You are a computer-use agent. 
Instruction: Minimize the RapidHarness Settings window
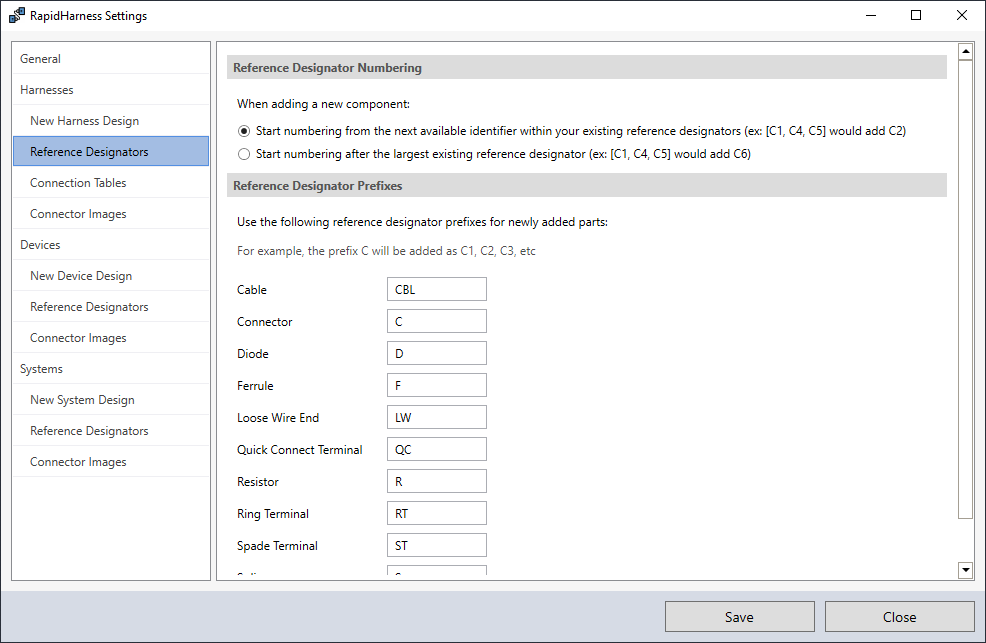coord(871,15)
